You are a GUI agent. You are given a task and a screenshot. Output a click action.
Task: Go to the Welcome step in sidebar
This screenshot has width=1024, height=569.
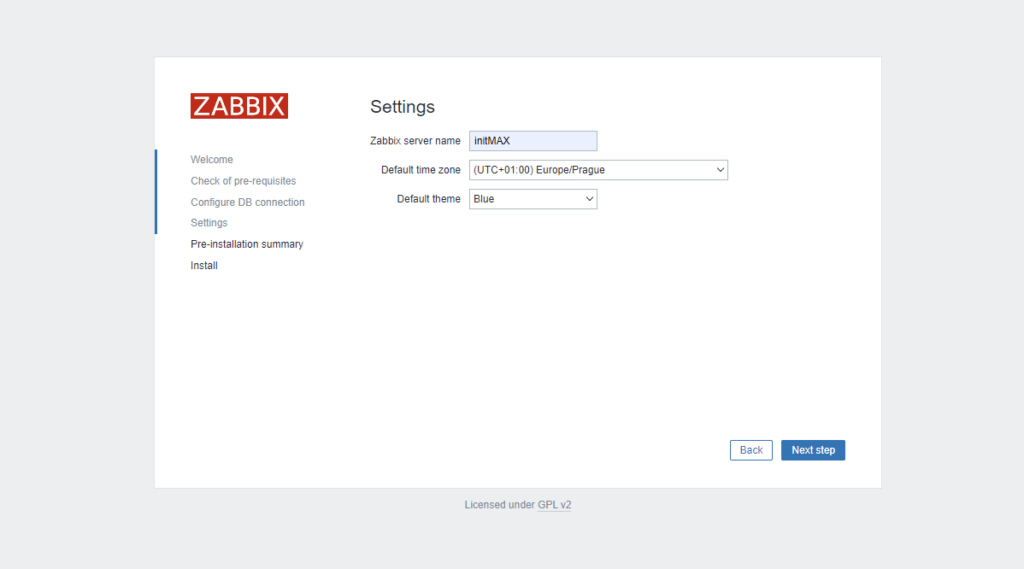tap(212, 160)
